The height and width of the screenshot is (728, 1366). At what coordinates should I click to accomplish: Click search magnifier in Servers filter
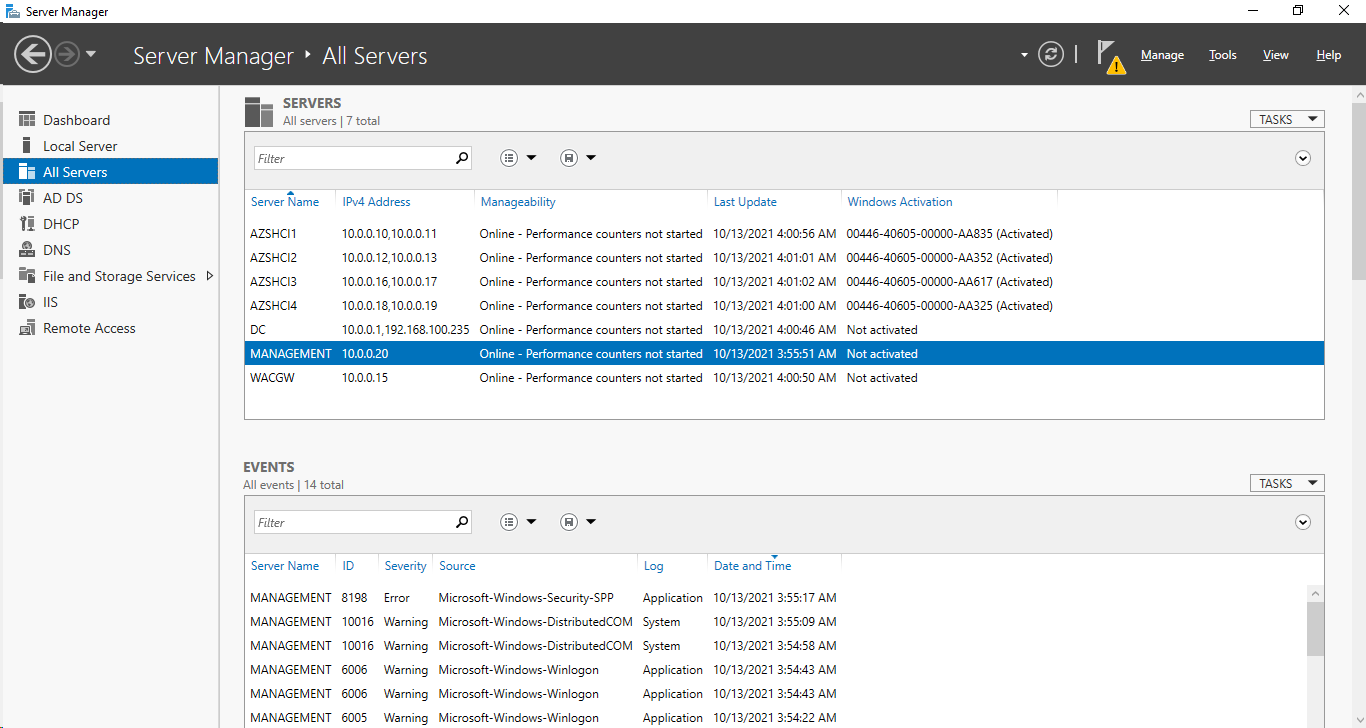(462, 158)
